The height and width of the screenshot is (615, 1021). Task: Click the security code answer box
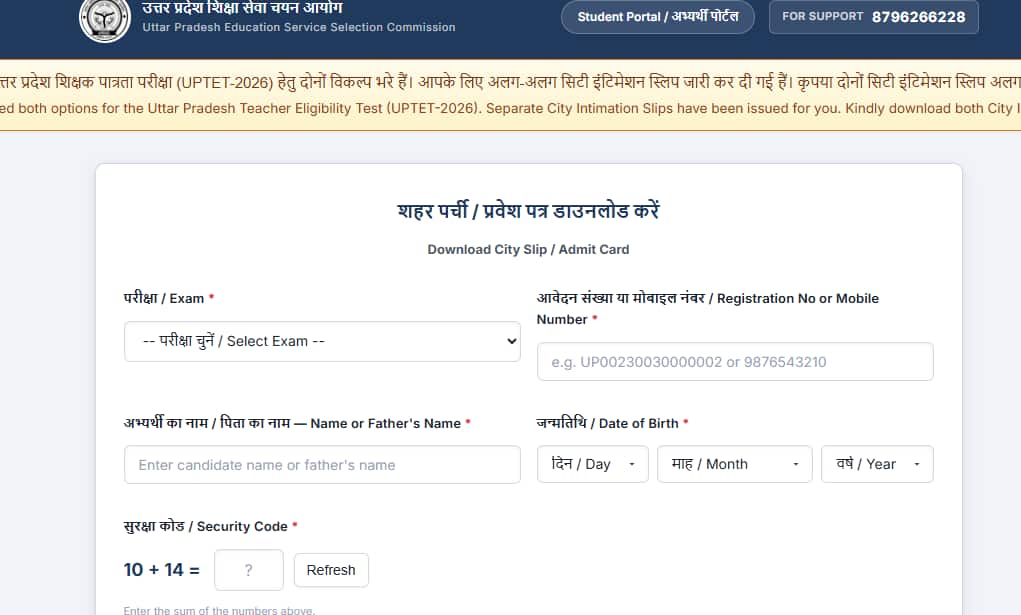tap(249, 570)
